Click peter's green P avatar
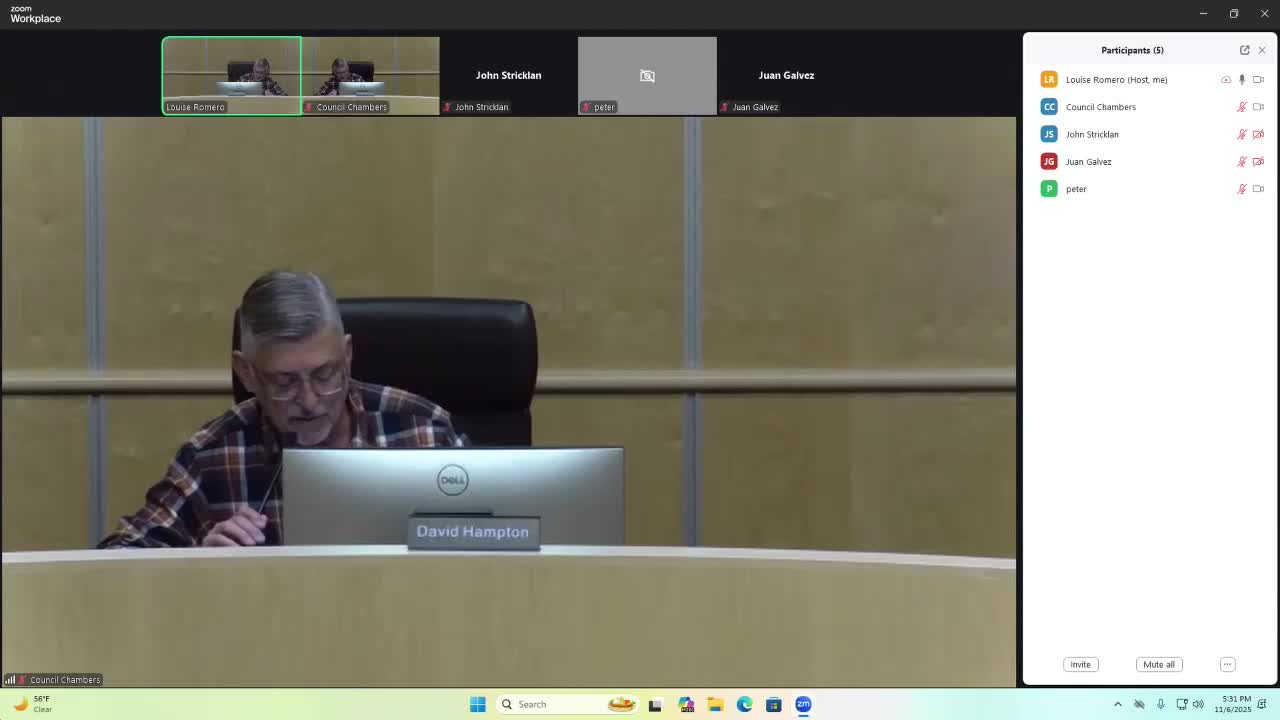Viewport: 1280px width, 720px height. pos(1049,189)
